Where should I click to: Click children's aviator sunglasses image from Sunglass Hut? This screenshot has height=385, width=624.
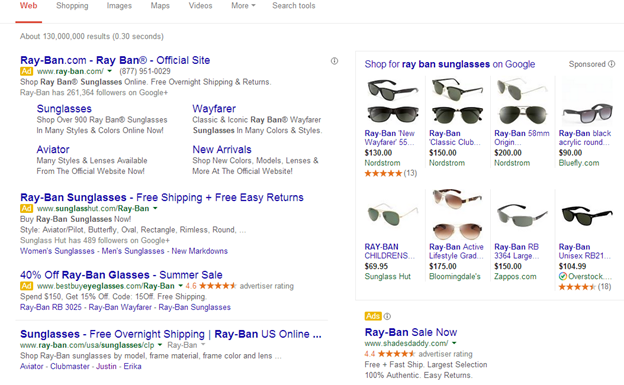pyautogui.click(x=392, y=215)
